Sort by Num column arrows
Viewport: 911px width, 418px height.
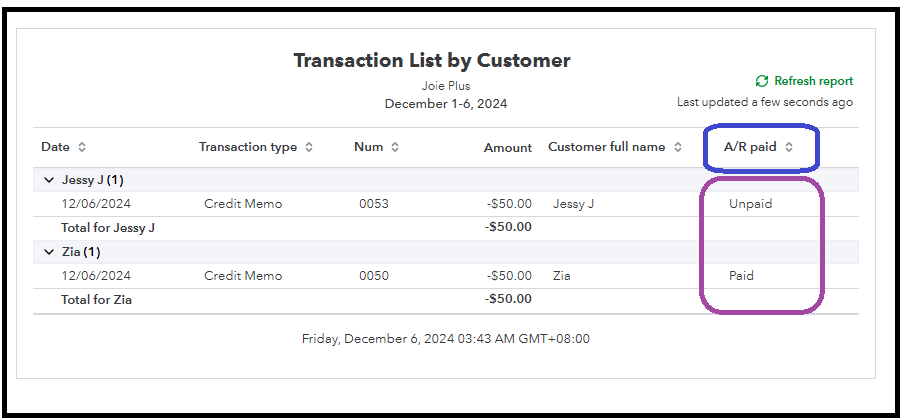(395, 147)
